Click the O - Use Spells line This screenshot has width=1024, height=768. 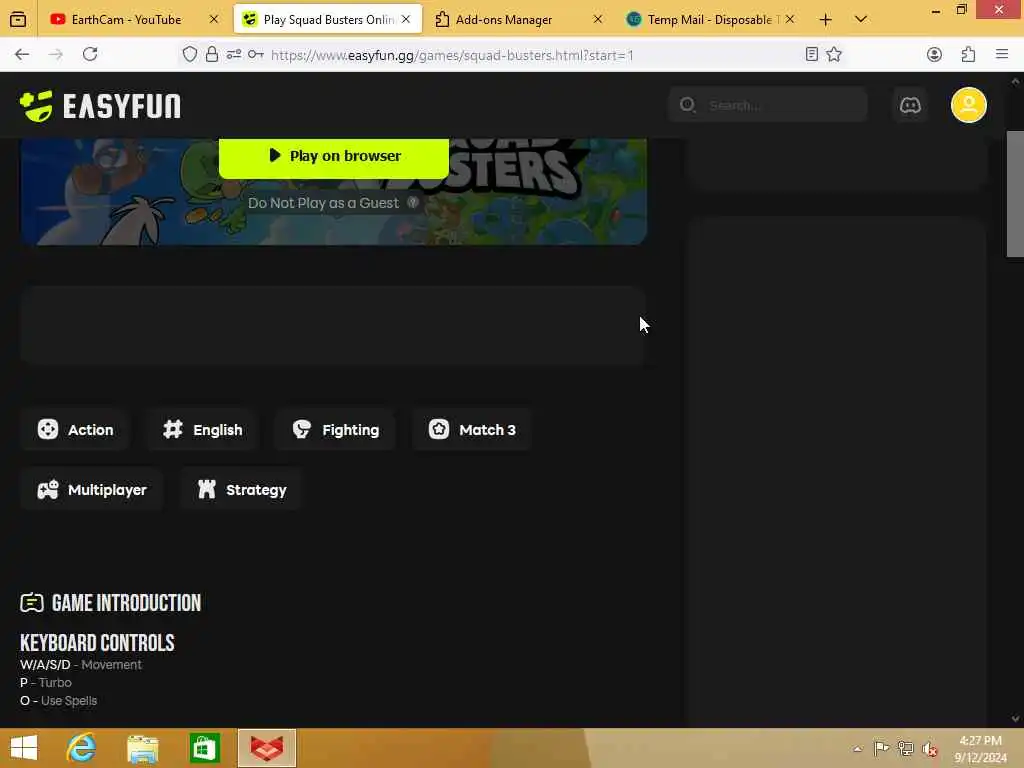coord(59,701)
